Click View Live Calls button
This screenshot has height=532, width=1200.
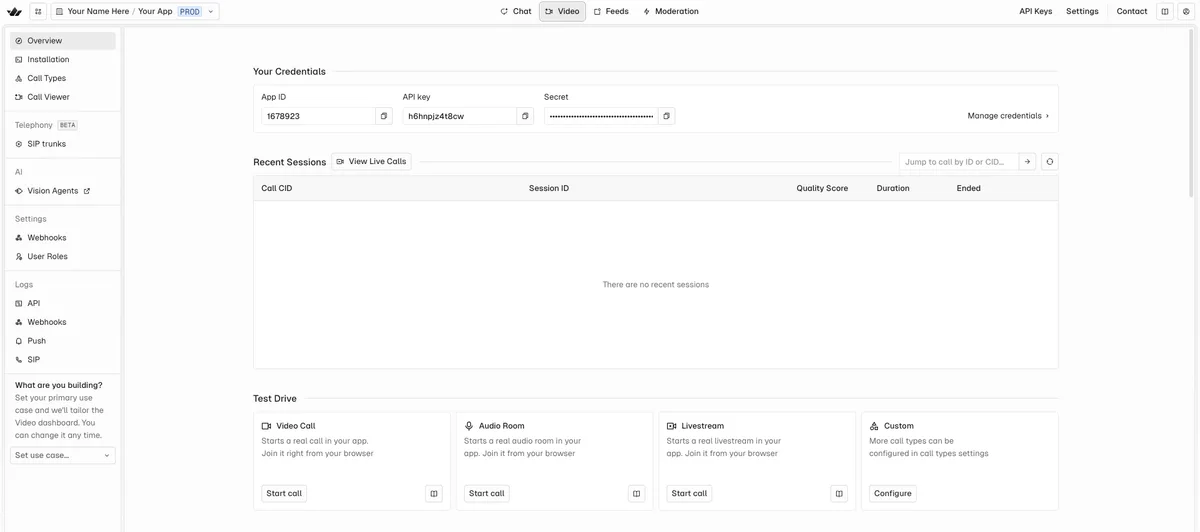371,161
